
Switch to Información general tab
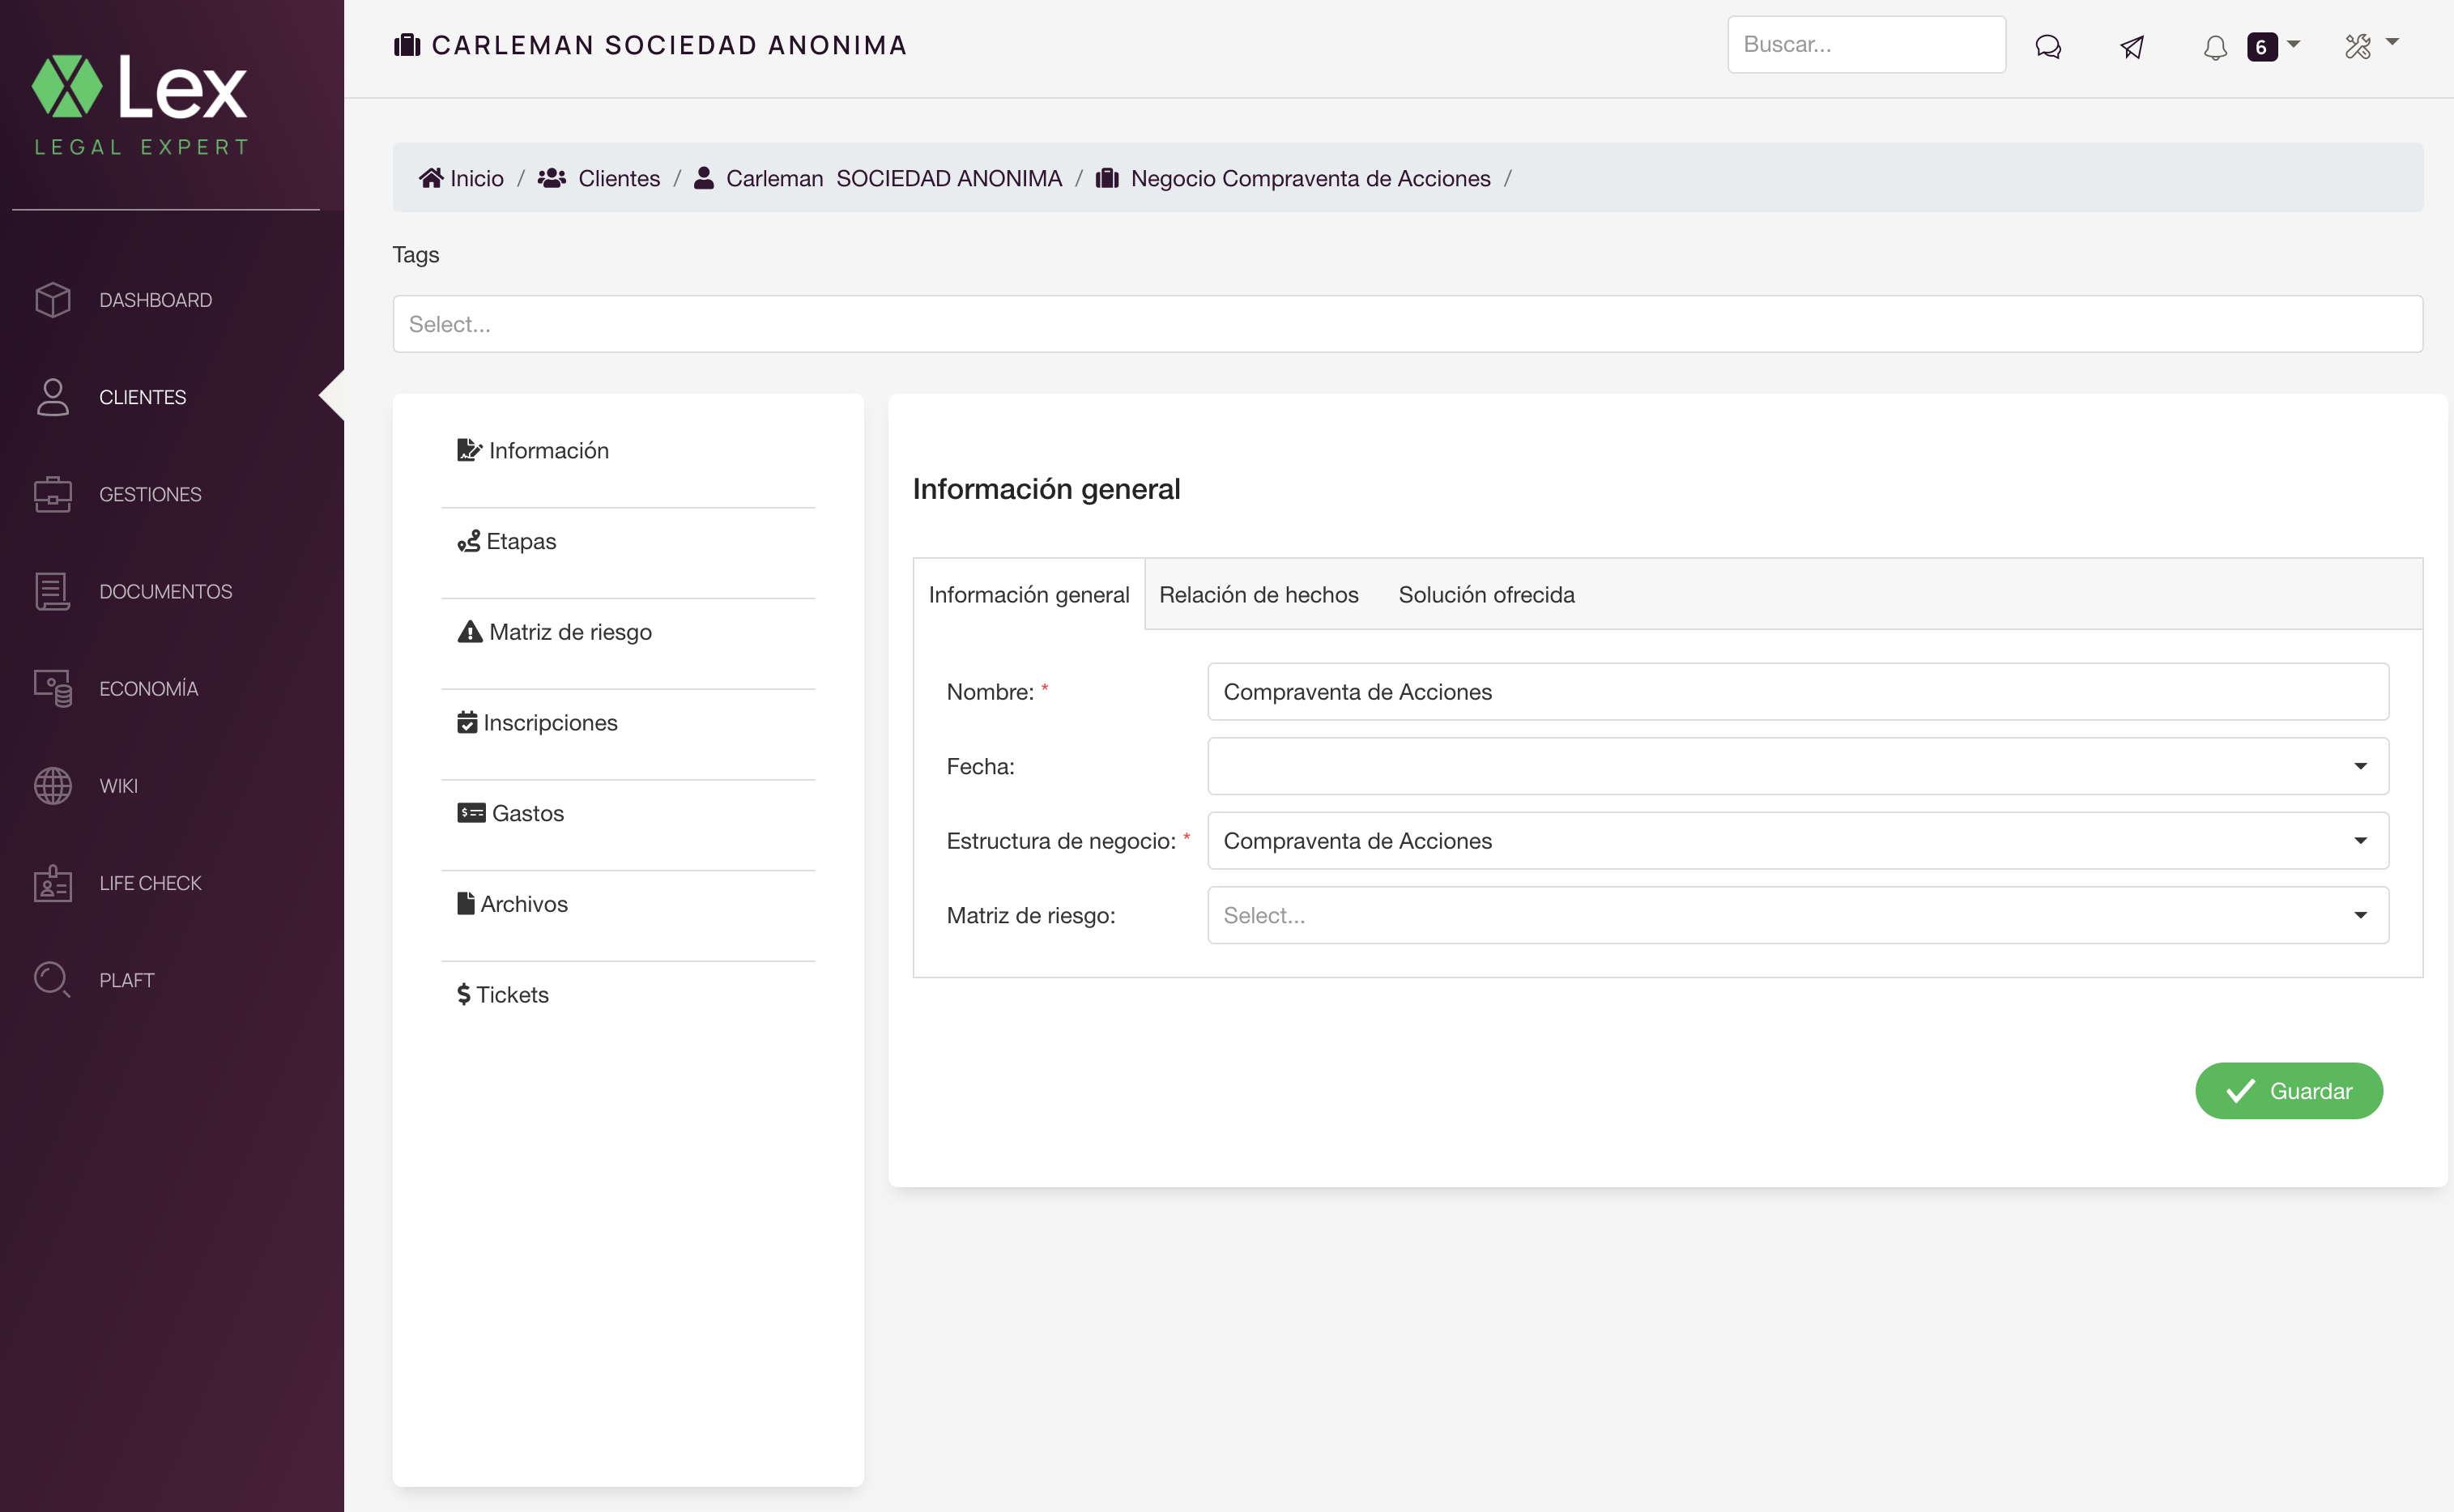(1029, 595)
